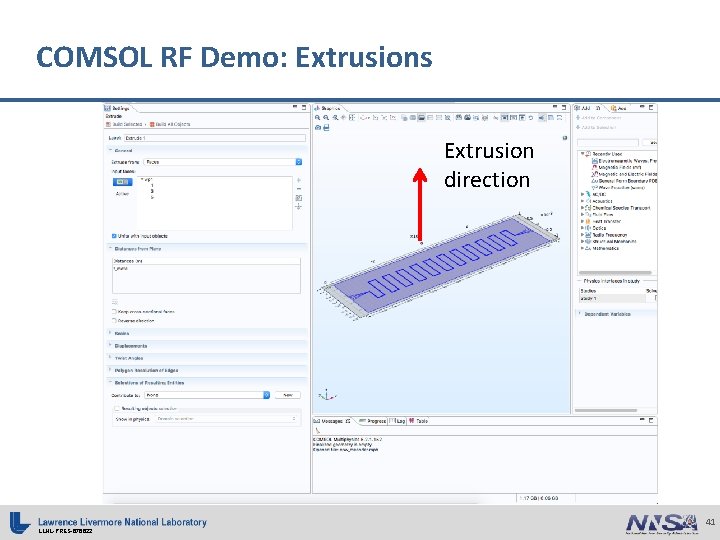Go to the ZX view in Graphics toolbar
The image size is (720, 540).
[x=393, y=118]
